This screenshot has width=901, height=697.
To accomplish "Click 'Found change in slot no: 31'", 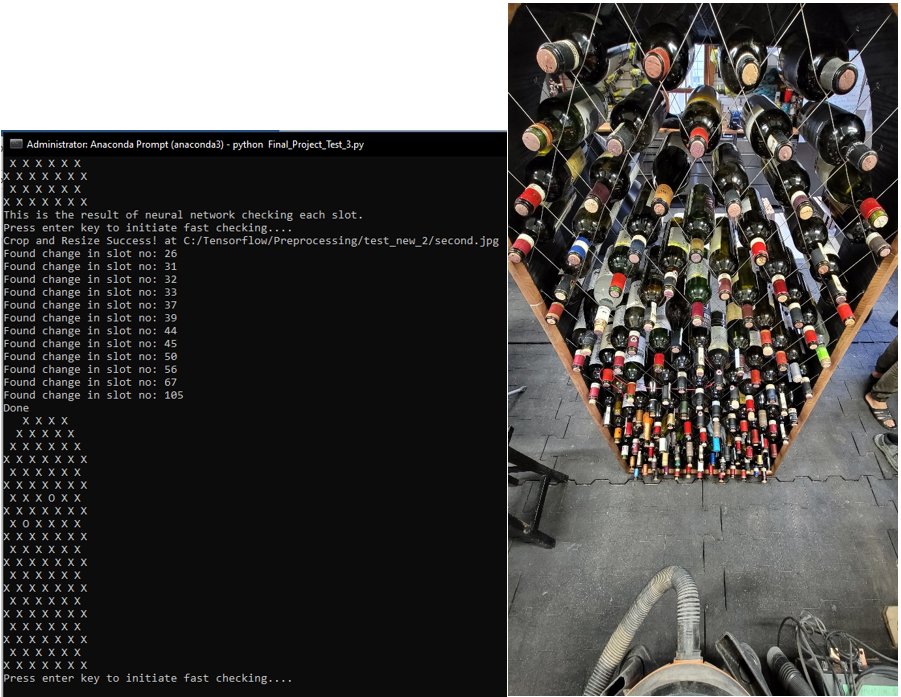I will (90, 266).
